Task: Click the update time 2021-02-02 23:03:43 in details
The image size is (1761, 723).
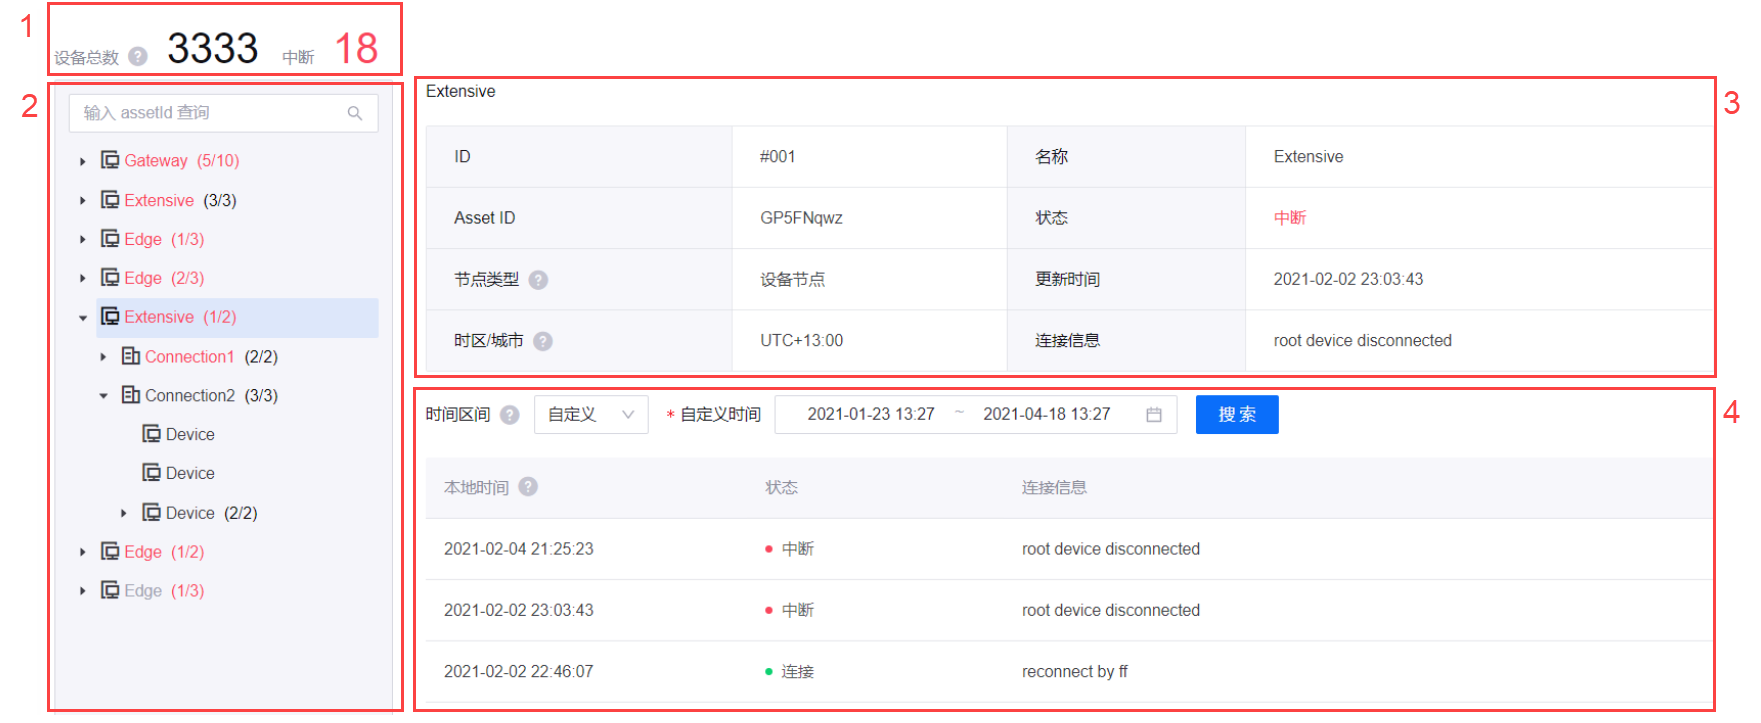Action: coord(1348,280)
